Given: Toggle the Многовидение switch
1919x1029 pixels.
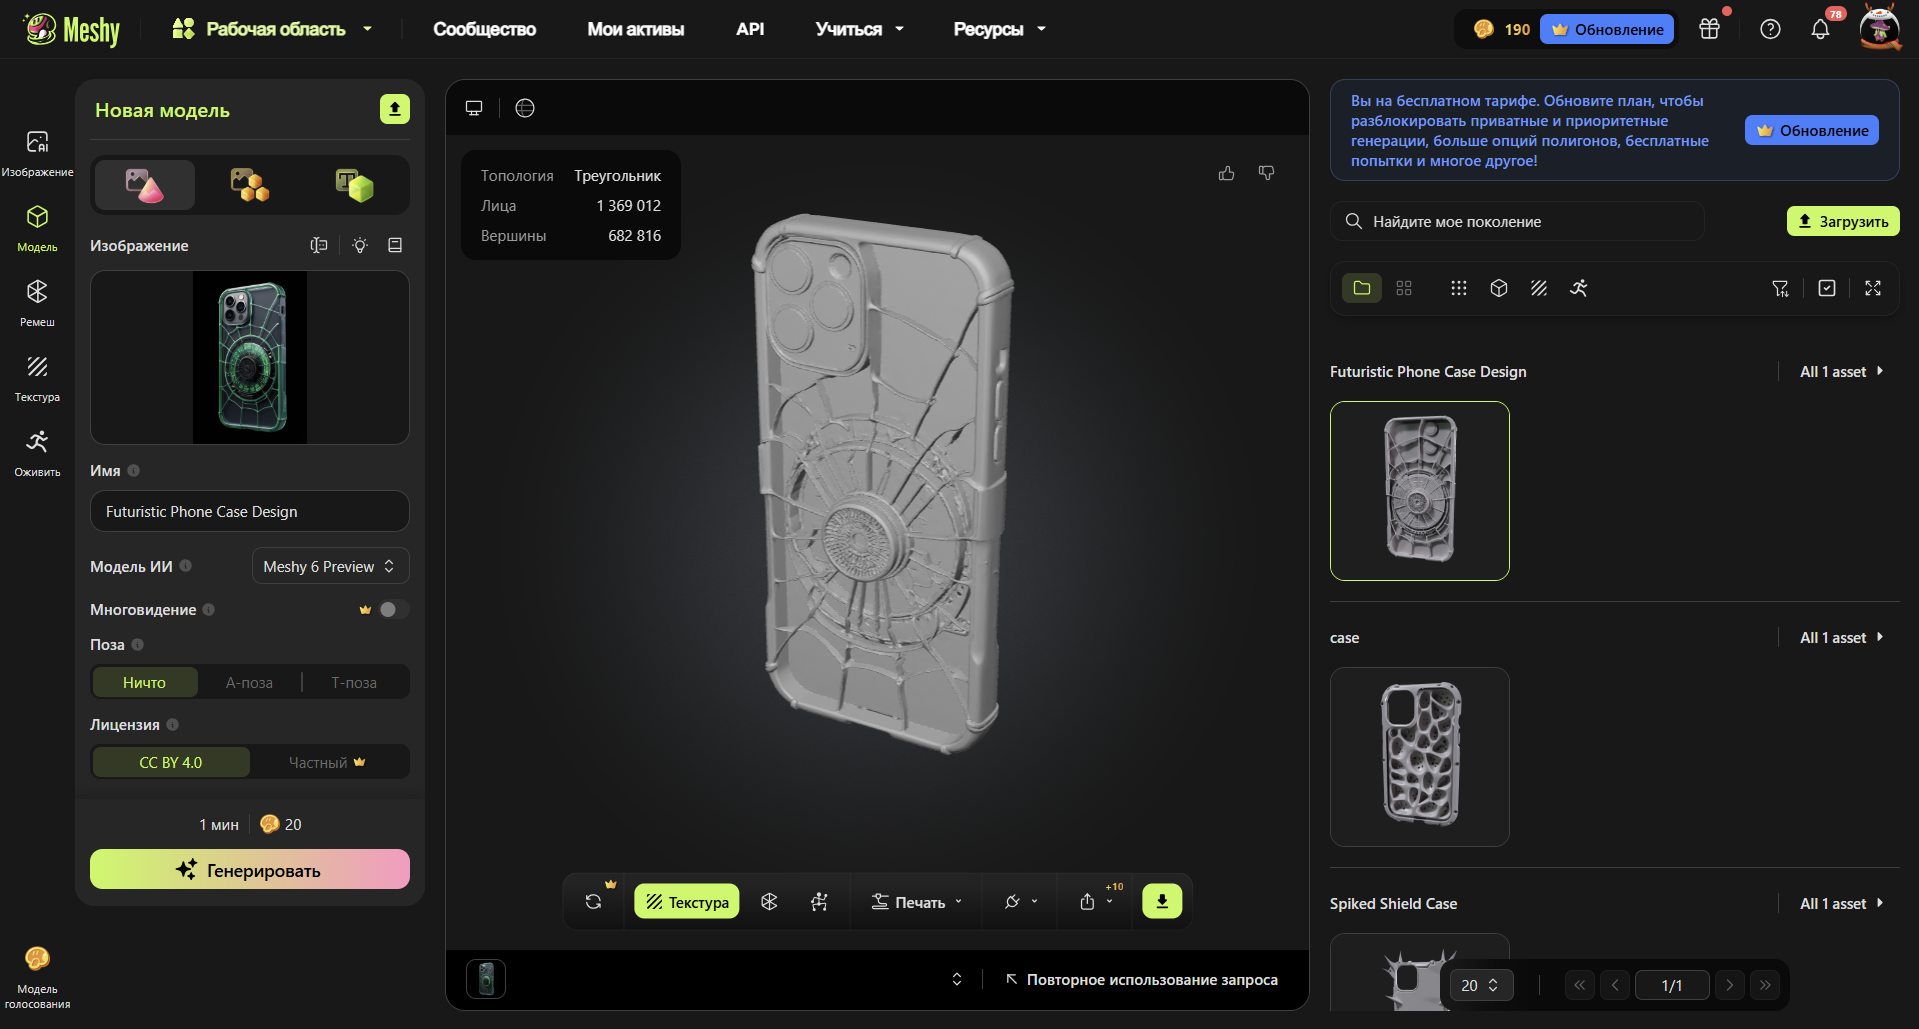Looking at the screenshot, I should coord(394,609).
